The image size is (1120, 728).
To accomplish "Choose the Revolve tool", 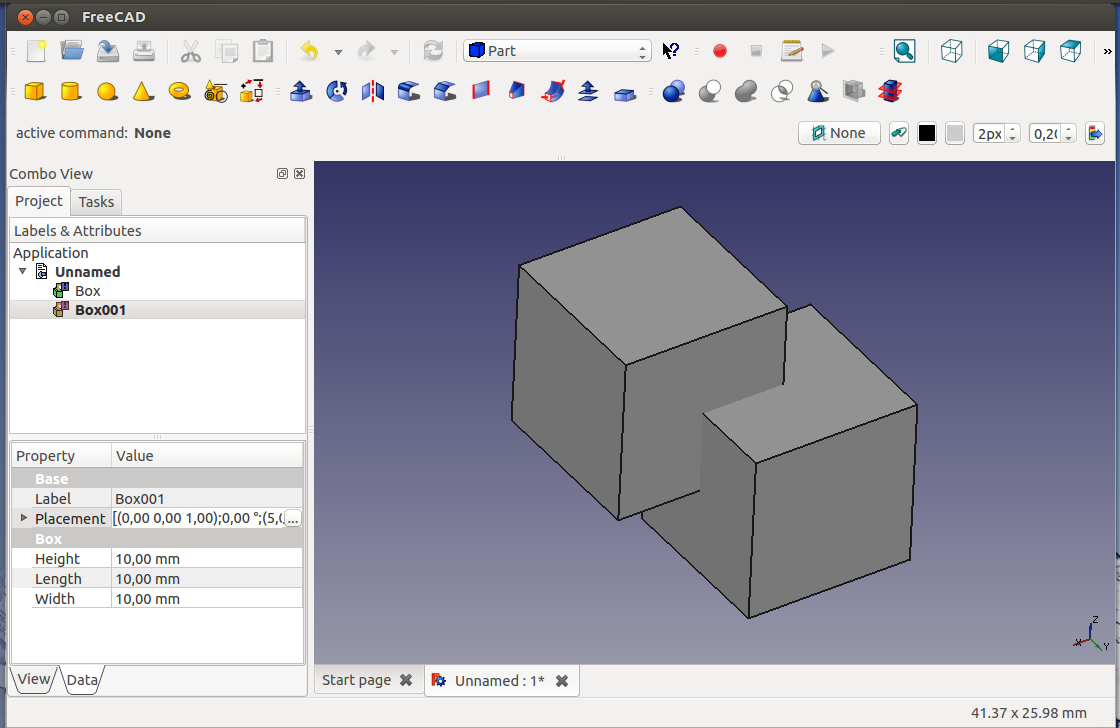I will (x=337, y=92).
